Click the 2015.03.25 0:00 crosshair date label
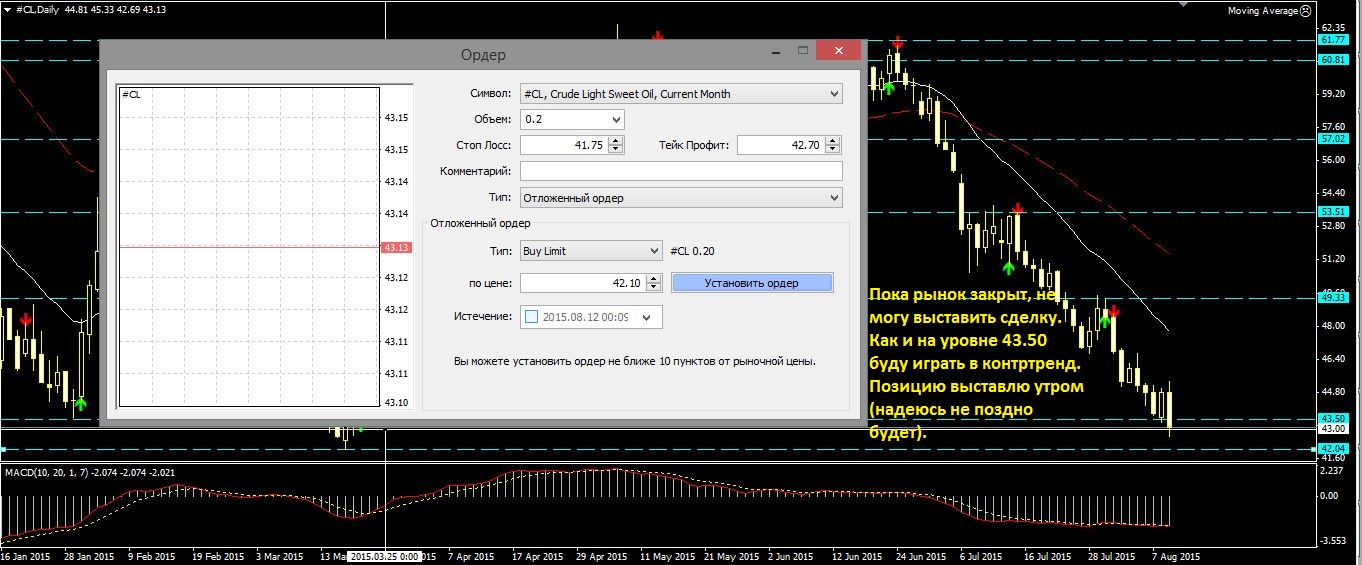This screenshot has height=565, width=1362. pyautogui.click(x=385, y=556)
